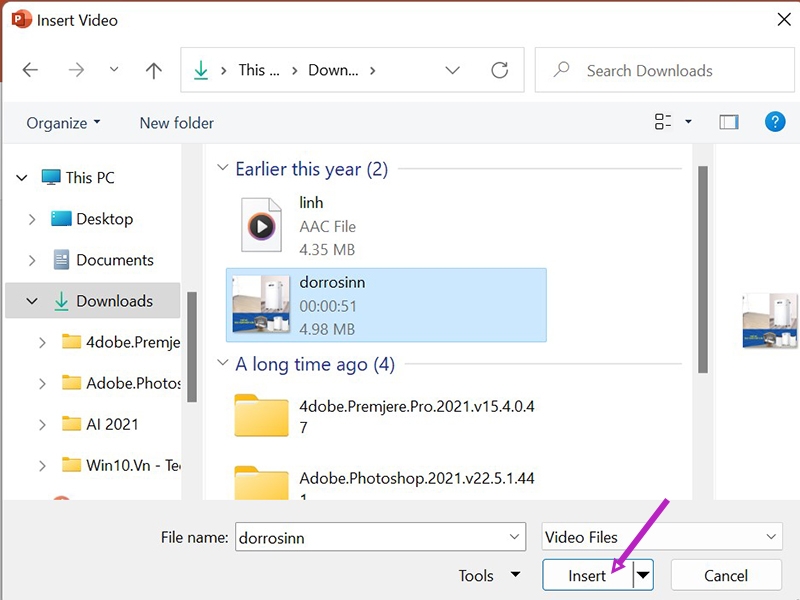
Task: Open the Organize menu
Action: click(x=63, y=123)
